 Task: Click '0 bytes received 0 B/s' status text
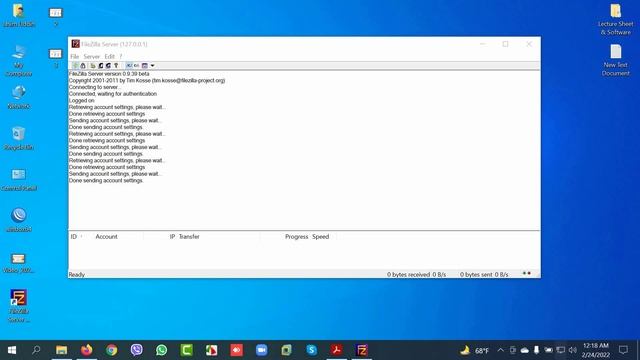(x=416, y=275)
